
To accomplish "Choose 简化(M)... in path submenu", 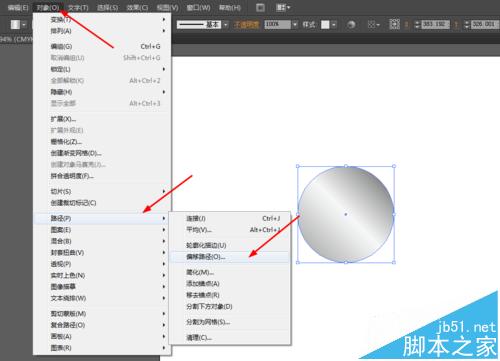I will pyautogui.click(x=230, y=272).
